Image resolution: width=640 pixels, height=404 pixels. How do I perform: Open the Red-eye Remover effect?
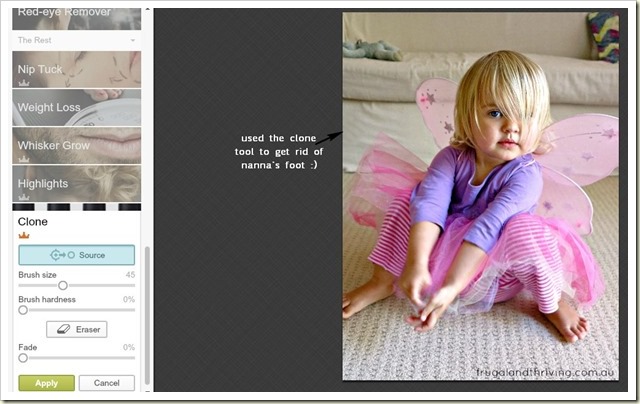[76, 19]
